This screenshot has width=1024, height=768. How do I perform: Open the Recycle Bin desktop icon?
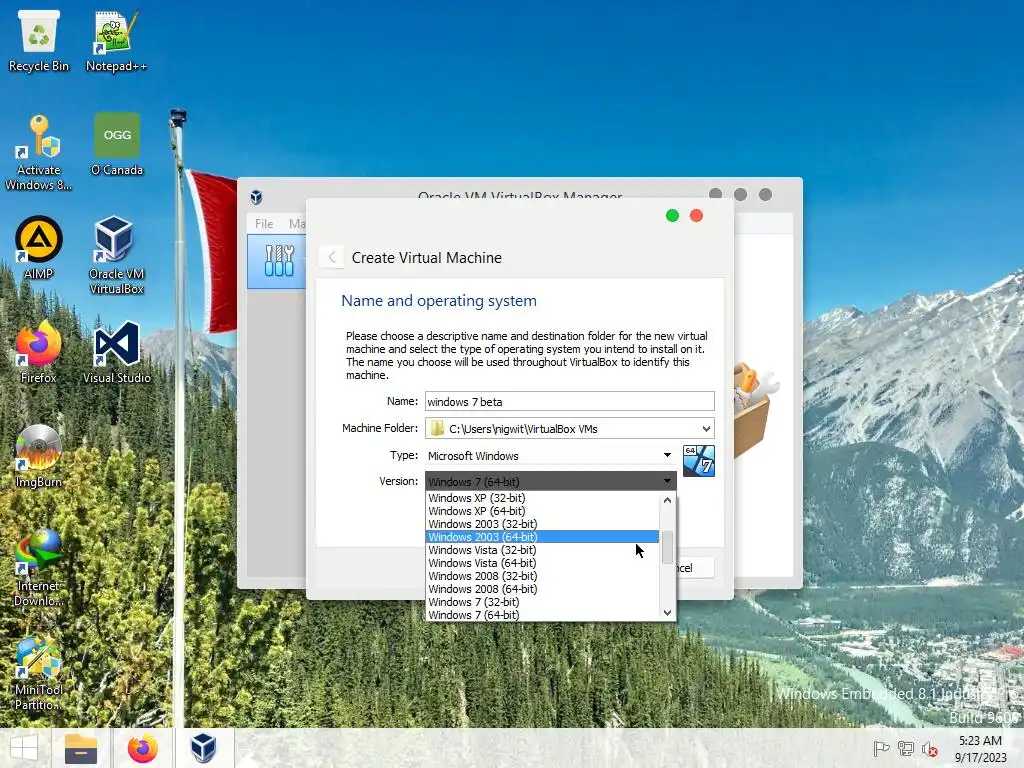pyautogui.click(x=39, y=40)
